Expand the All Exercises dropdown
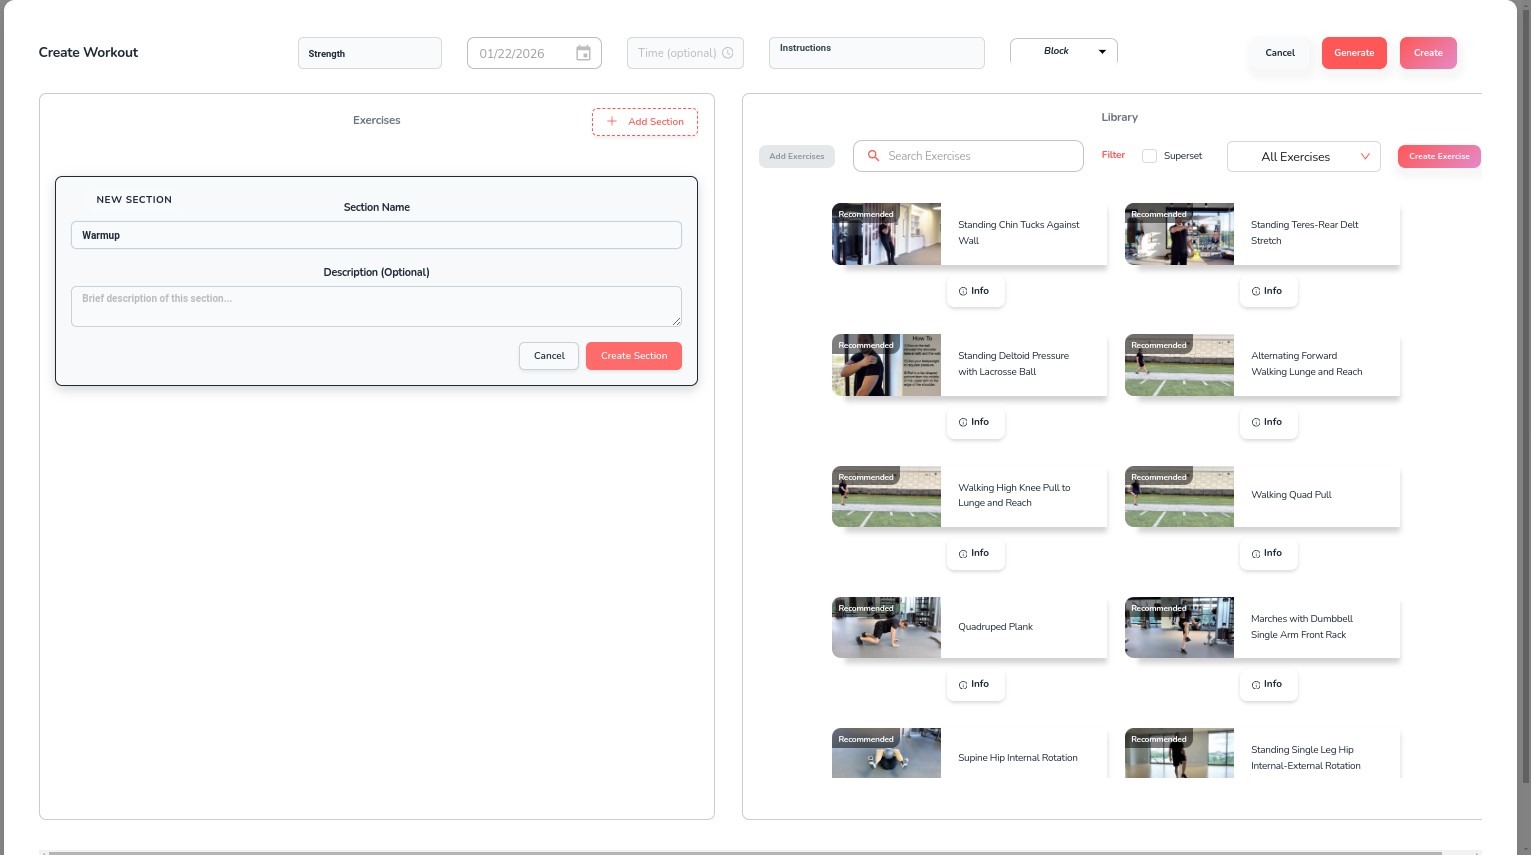Viewport: 1531px width, 855px height. pos(1304,157)
